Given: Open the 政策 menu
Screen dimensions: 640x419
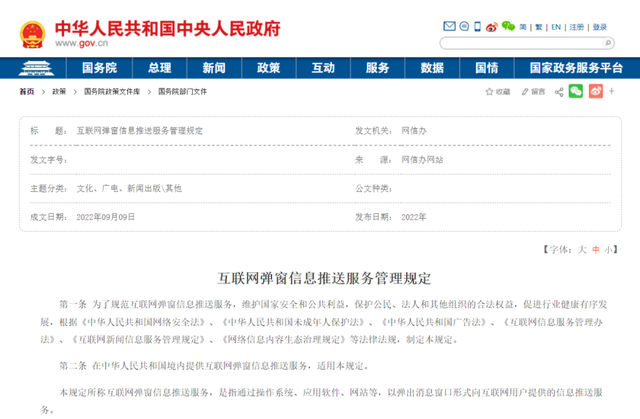Looking at the screenshot, I should click(269, 68).
